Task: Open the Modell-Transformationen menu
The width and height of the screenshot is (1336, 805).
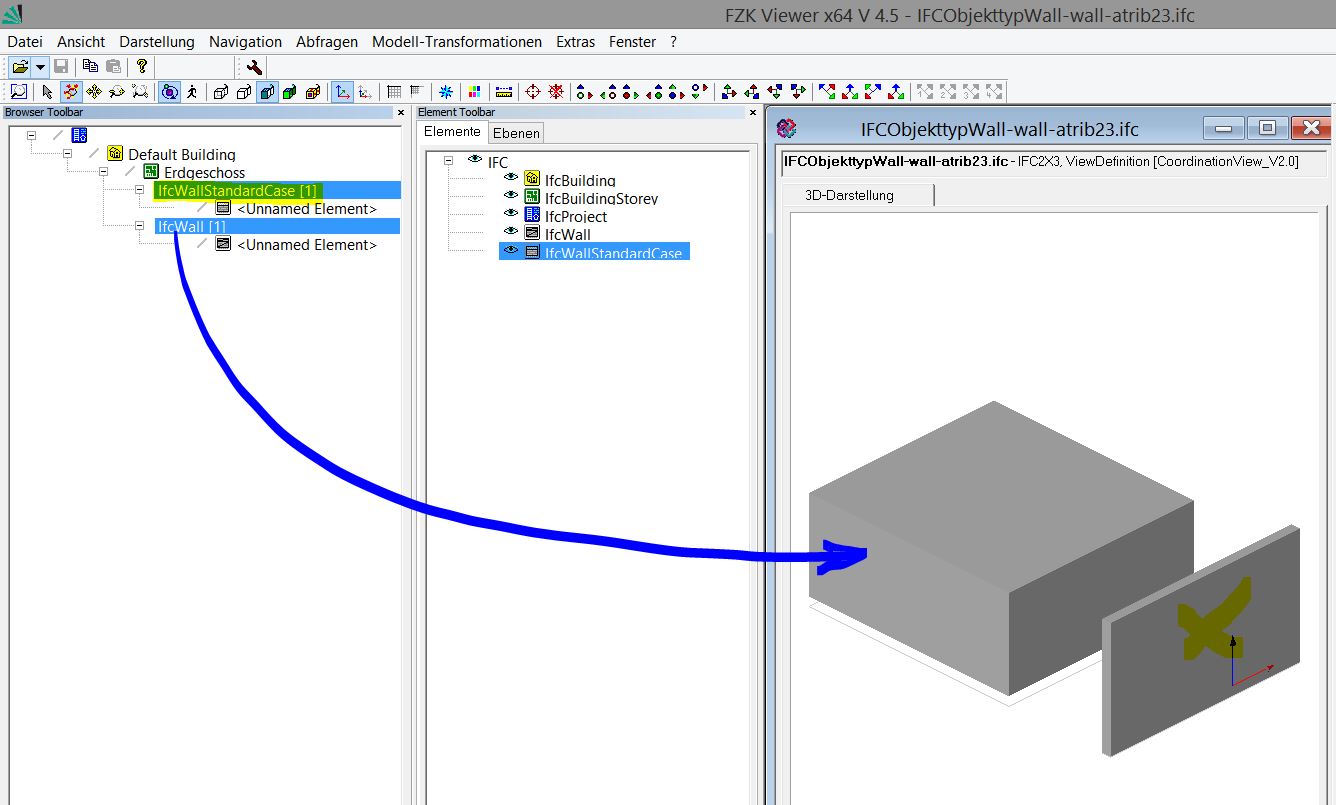Action: pyautogui.click(x=456, y=42)
